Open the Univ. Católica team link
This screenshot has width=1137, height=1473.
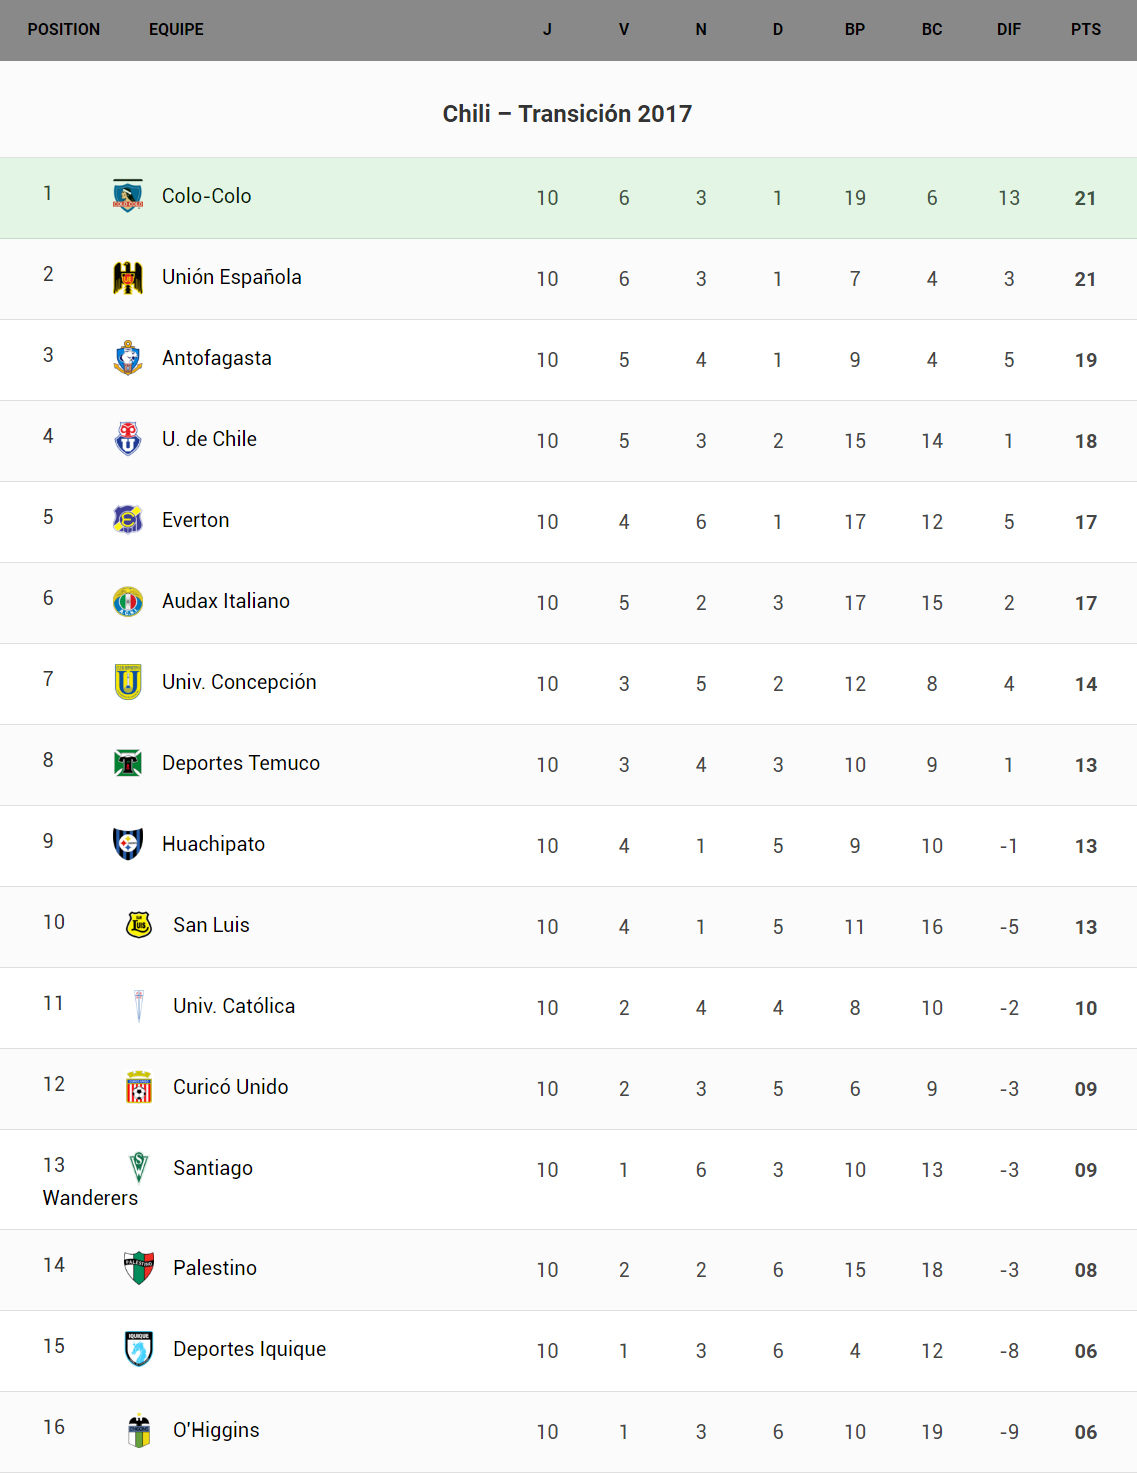pos(234,1006)
